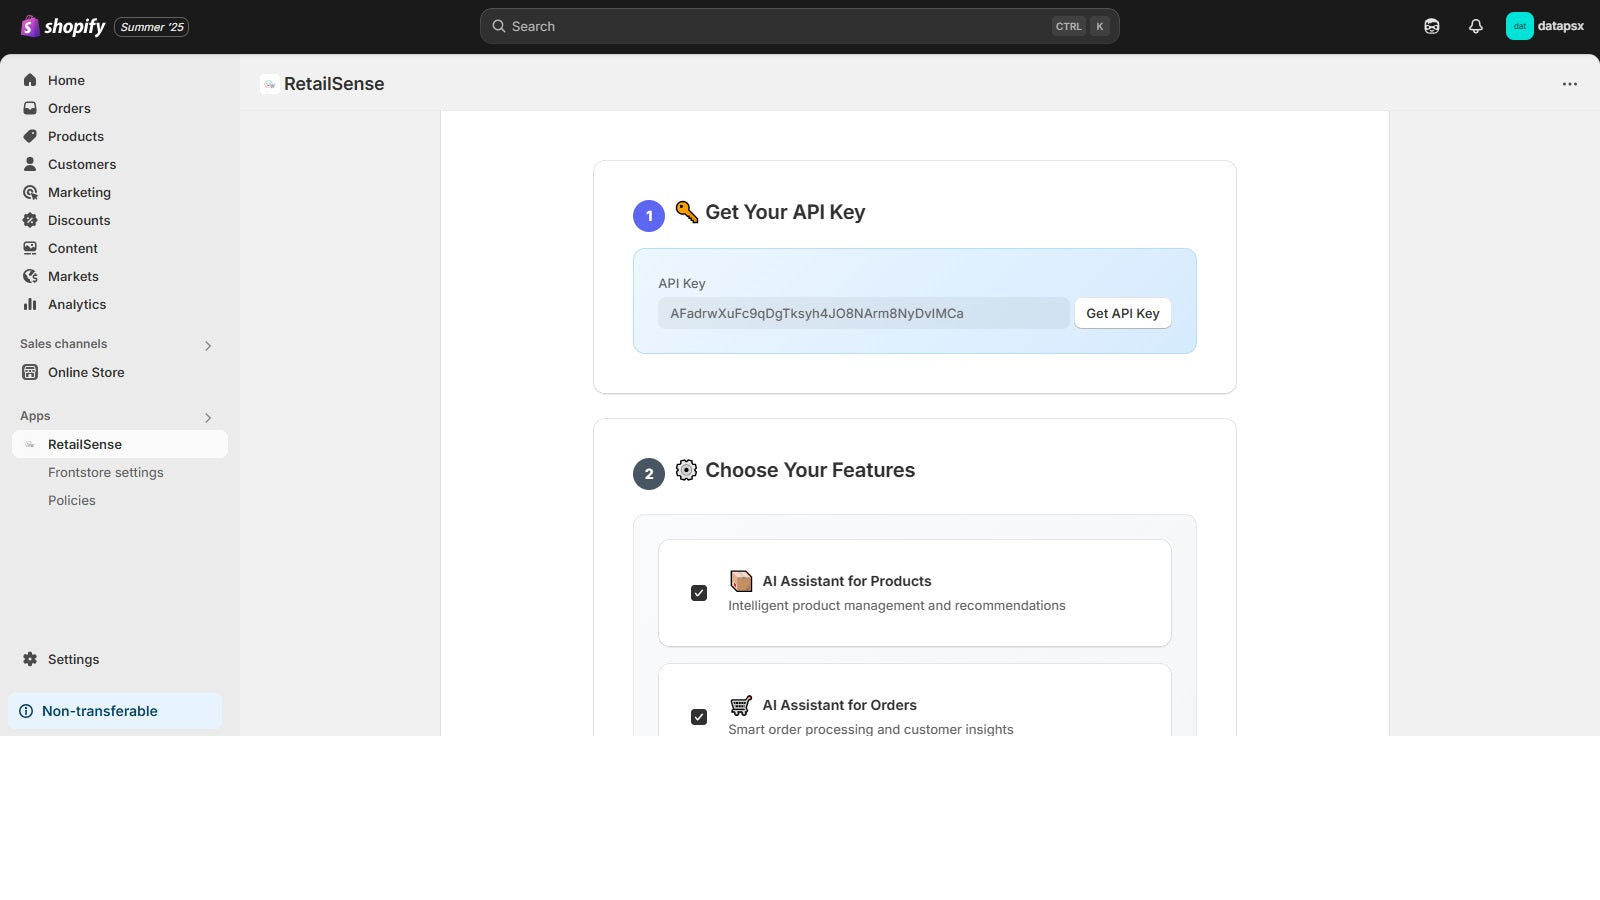
Task: Open Home in the sidebar
Action: pyautogui.click(x=120, y=80)
